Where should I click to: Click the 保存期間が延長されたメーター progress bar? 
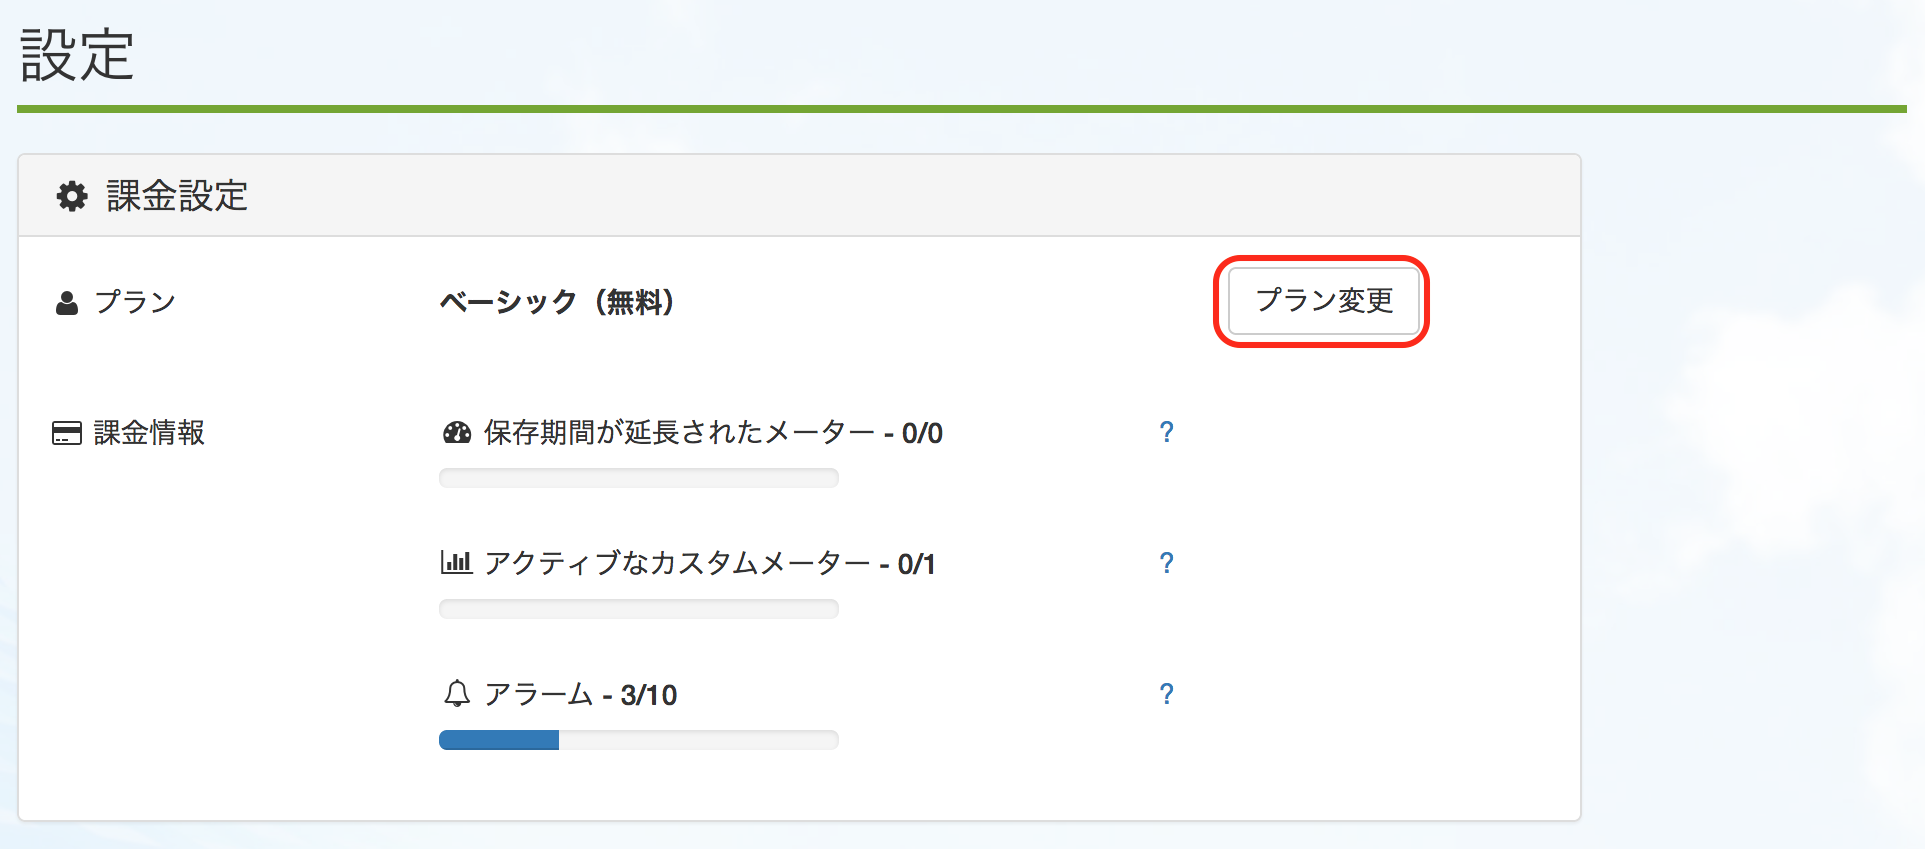tap(638, 478)
